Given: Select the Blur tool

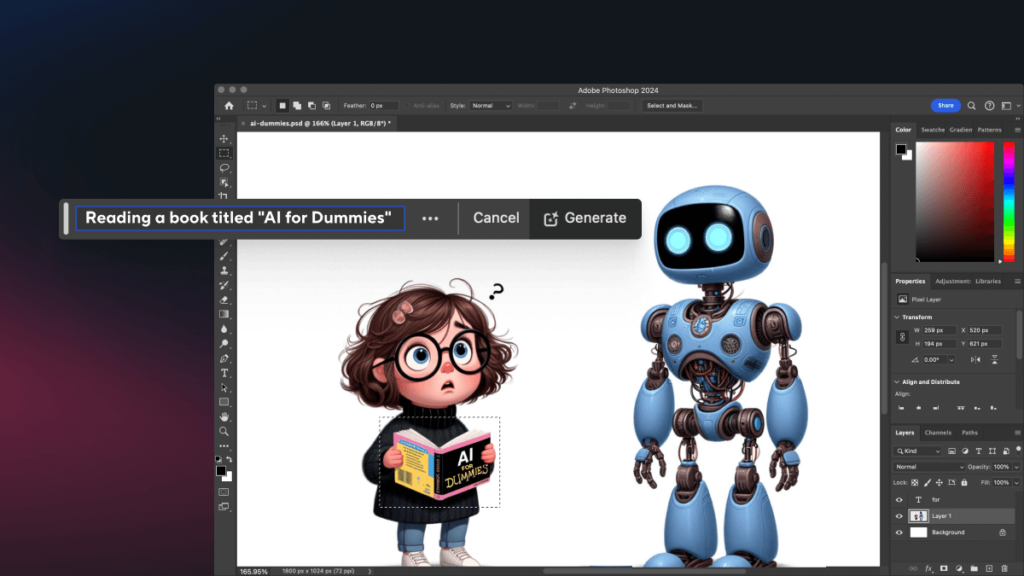Looking at the screenshot, I should tap(224, 329).
